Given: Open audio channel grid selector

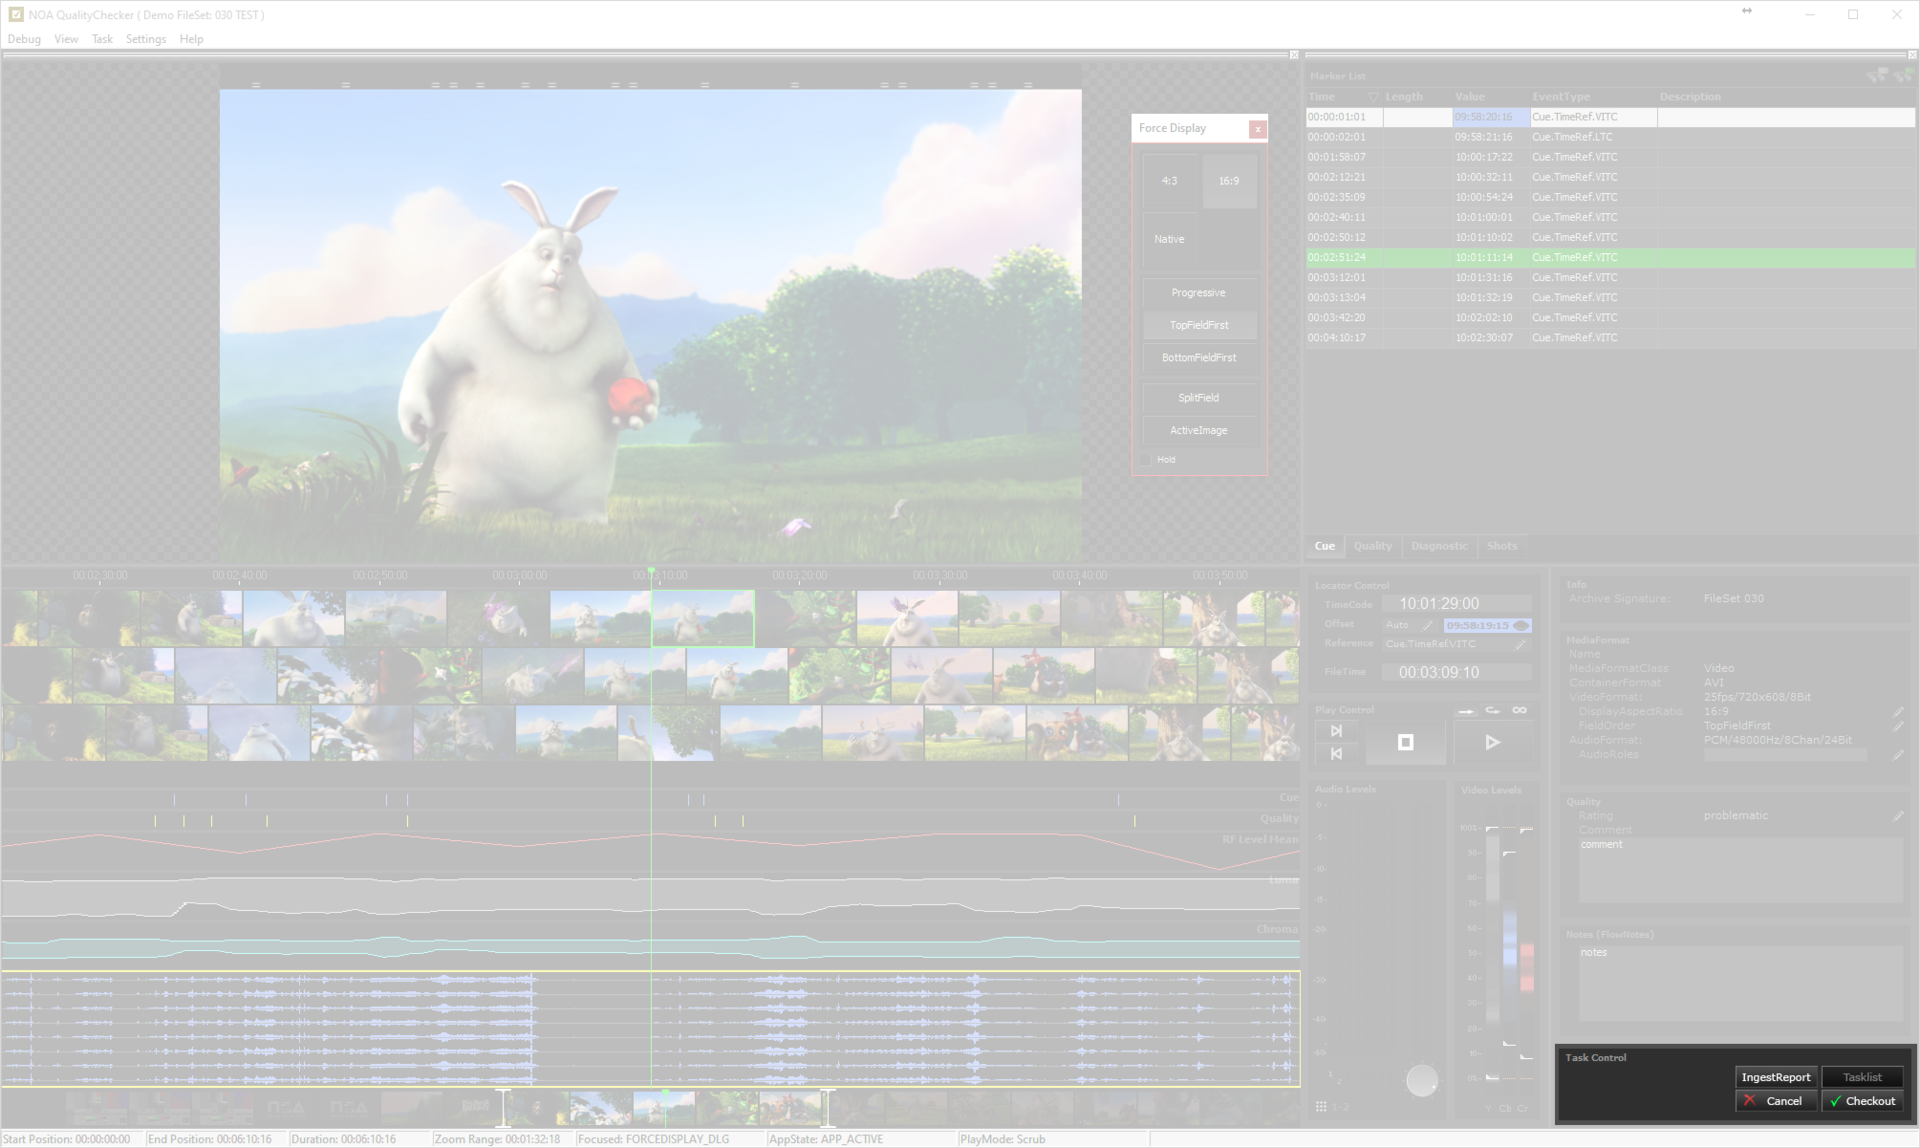Looking at the screenshot, I should [x=1321, y=1106].
